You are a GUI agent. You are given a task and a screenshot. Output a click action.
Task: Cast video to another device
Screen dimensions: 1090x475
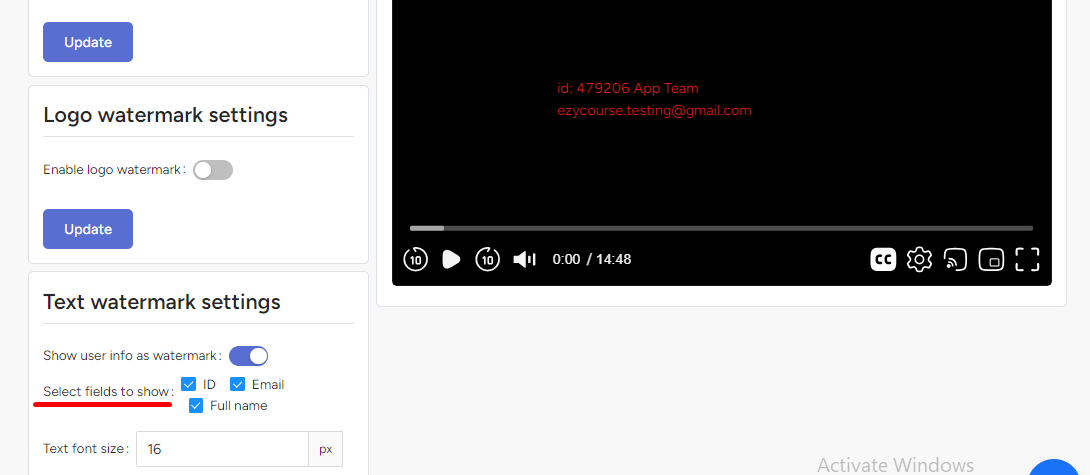tap(955, 259)
